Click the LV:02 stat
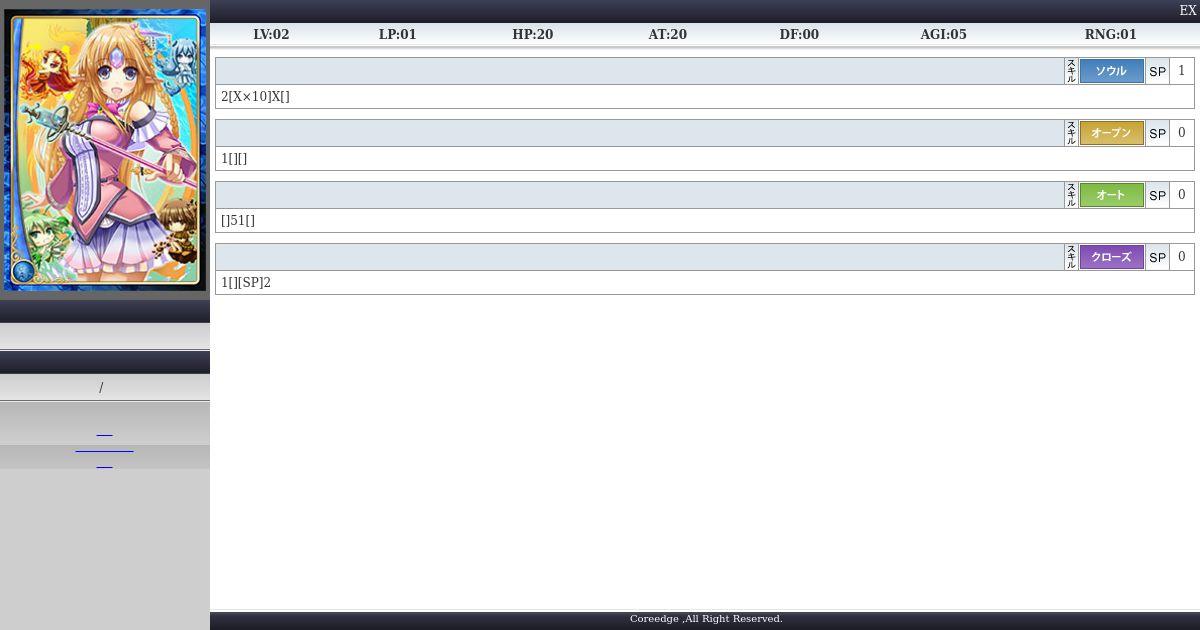1200x630 pixels. (271, 34)
